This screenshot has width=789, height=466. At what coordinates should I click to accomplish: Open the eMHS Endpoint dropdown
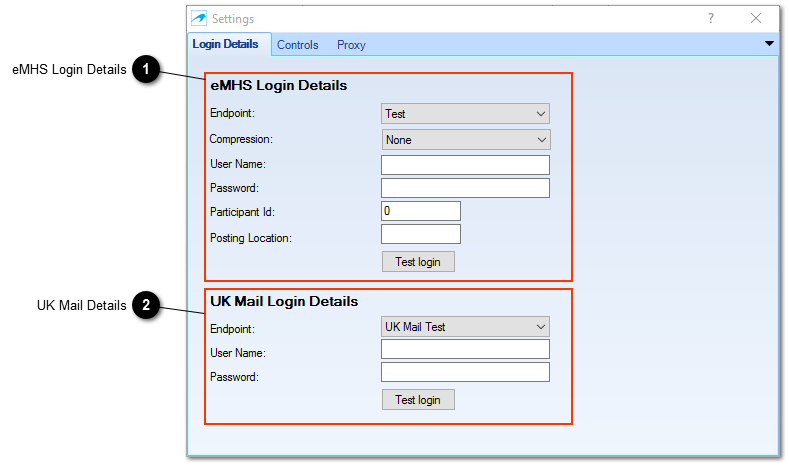[465, 114]
